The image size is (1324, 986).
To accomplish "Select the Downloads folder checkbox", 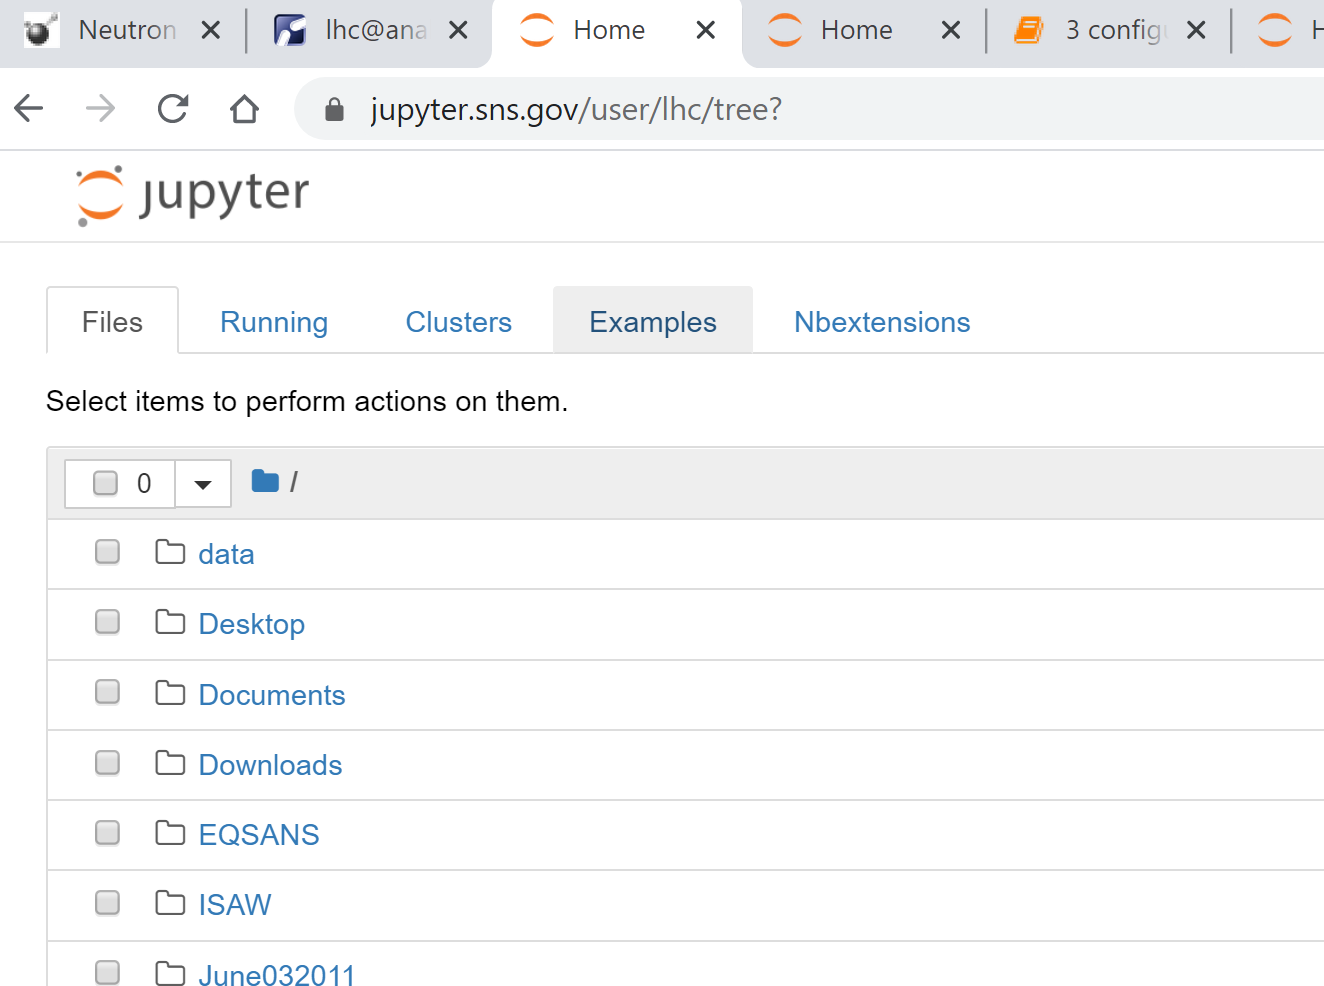I will [x=107, y=763].
